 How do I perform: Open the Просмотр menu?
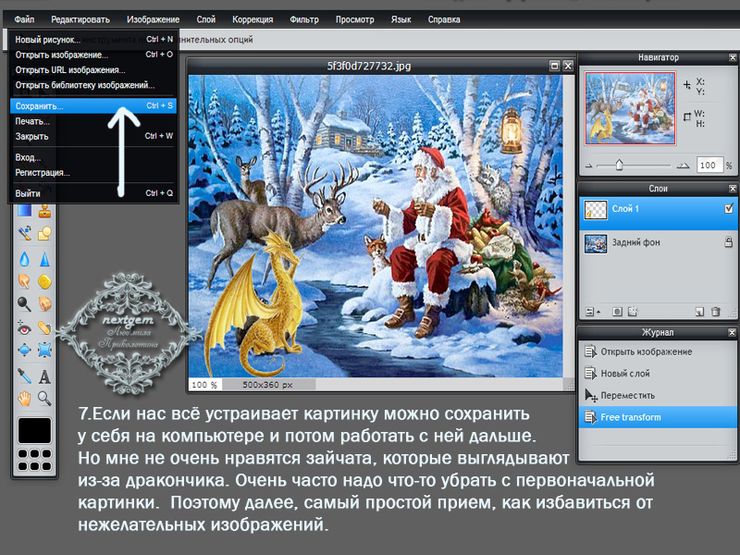[355, 19]
